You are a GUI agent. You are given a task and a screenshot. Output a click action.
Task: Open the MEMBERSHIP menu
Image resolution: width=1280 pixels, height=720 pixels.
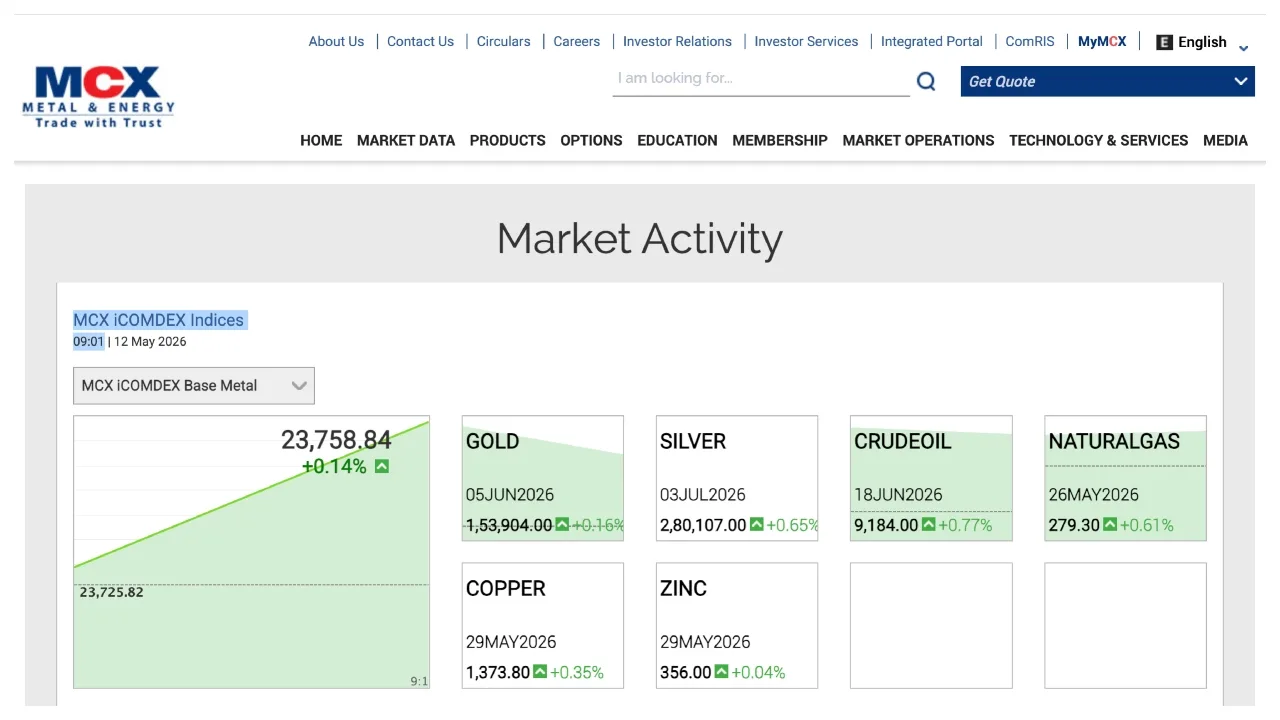click(780, 141)
